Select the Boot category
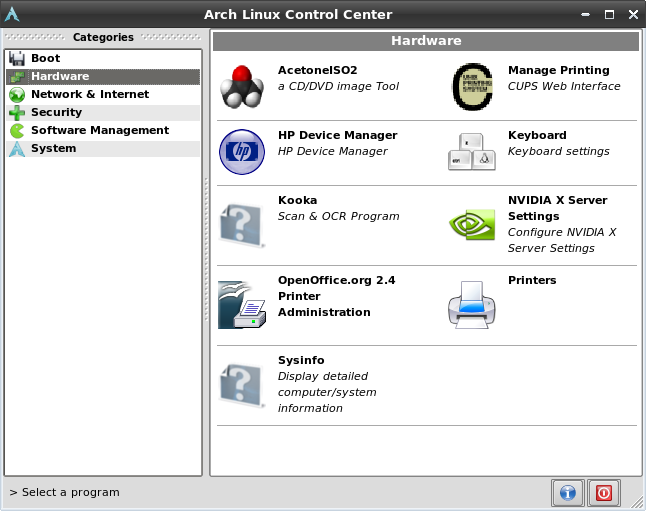The image size is (646, 511). coord(103,59)
